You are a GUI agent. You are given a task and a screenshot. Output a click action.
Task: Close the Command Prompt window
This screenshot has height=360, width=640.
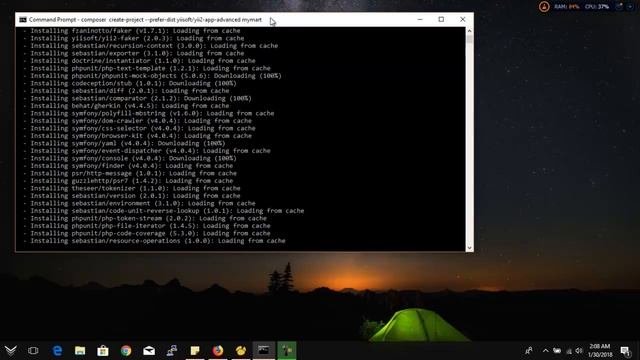pyautogui.click(x=462, y=20)
